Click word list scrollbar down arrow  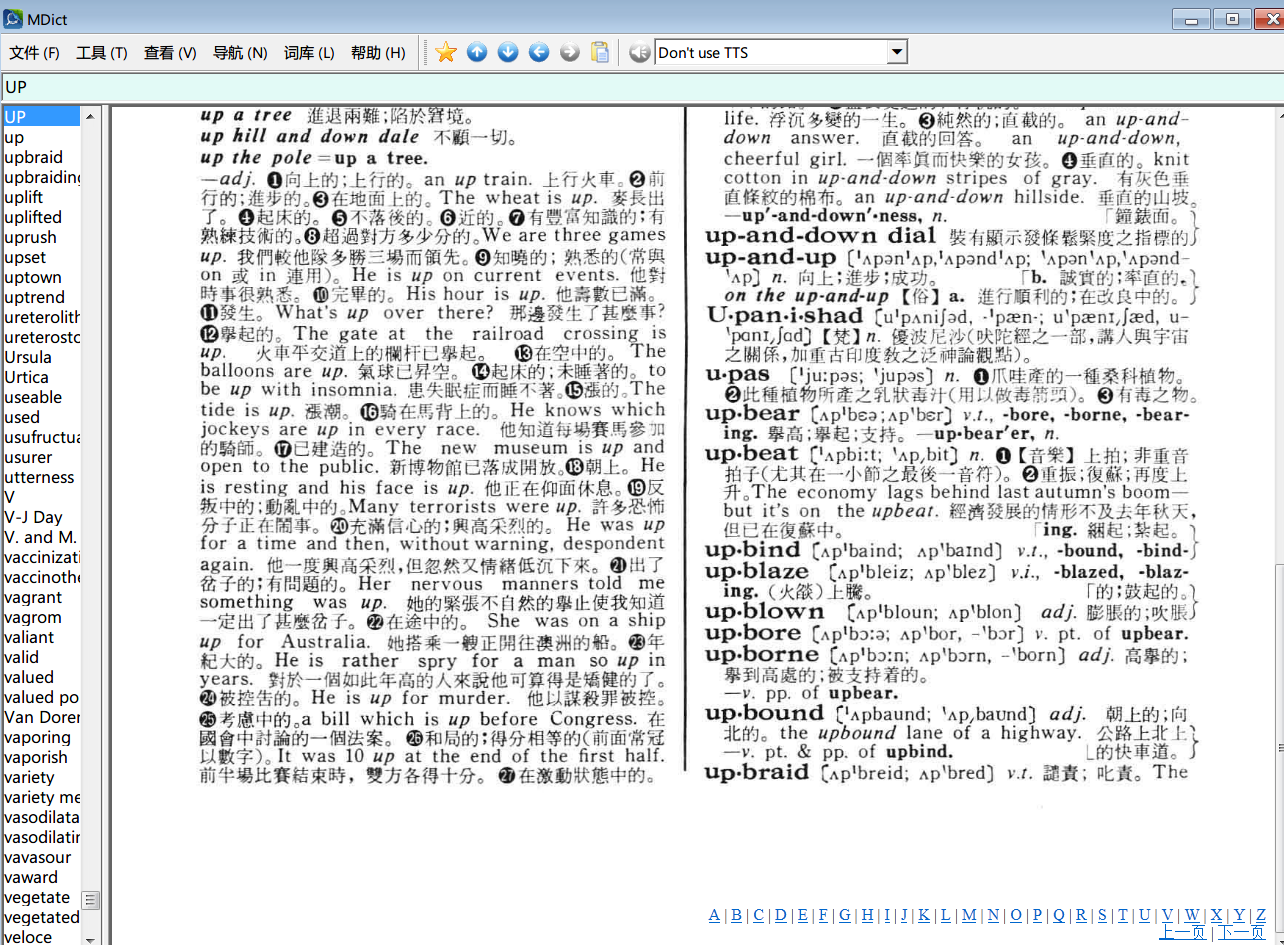click(x=90, y=939)
